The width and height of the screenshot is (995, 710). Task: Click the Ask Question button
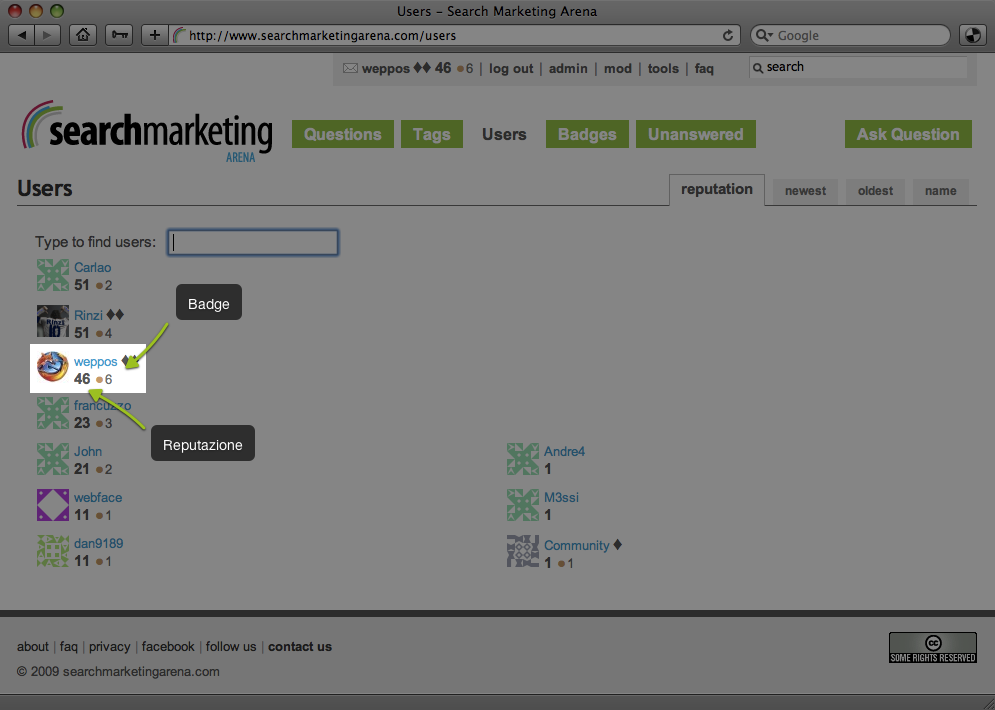pyautogui.click(x=908, y=134)
